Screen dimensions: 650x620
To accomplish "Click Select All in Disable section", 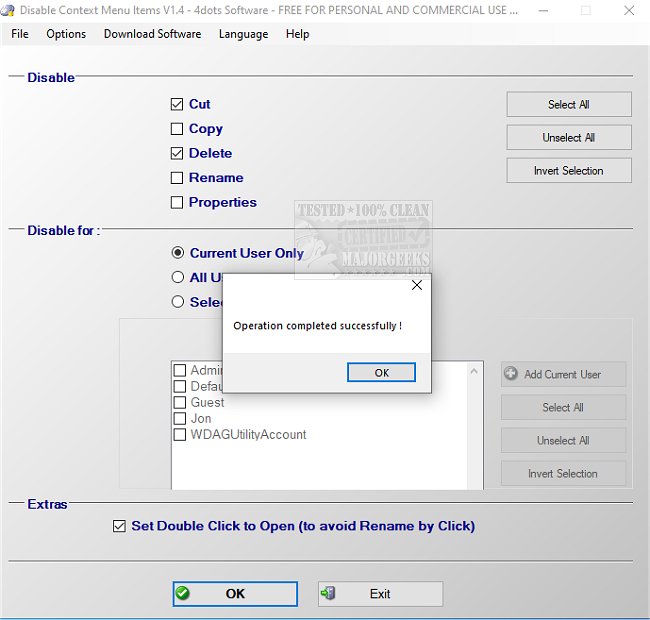I will (569, 104).
